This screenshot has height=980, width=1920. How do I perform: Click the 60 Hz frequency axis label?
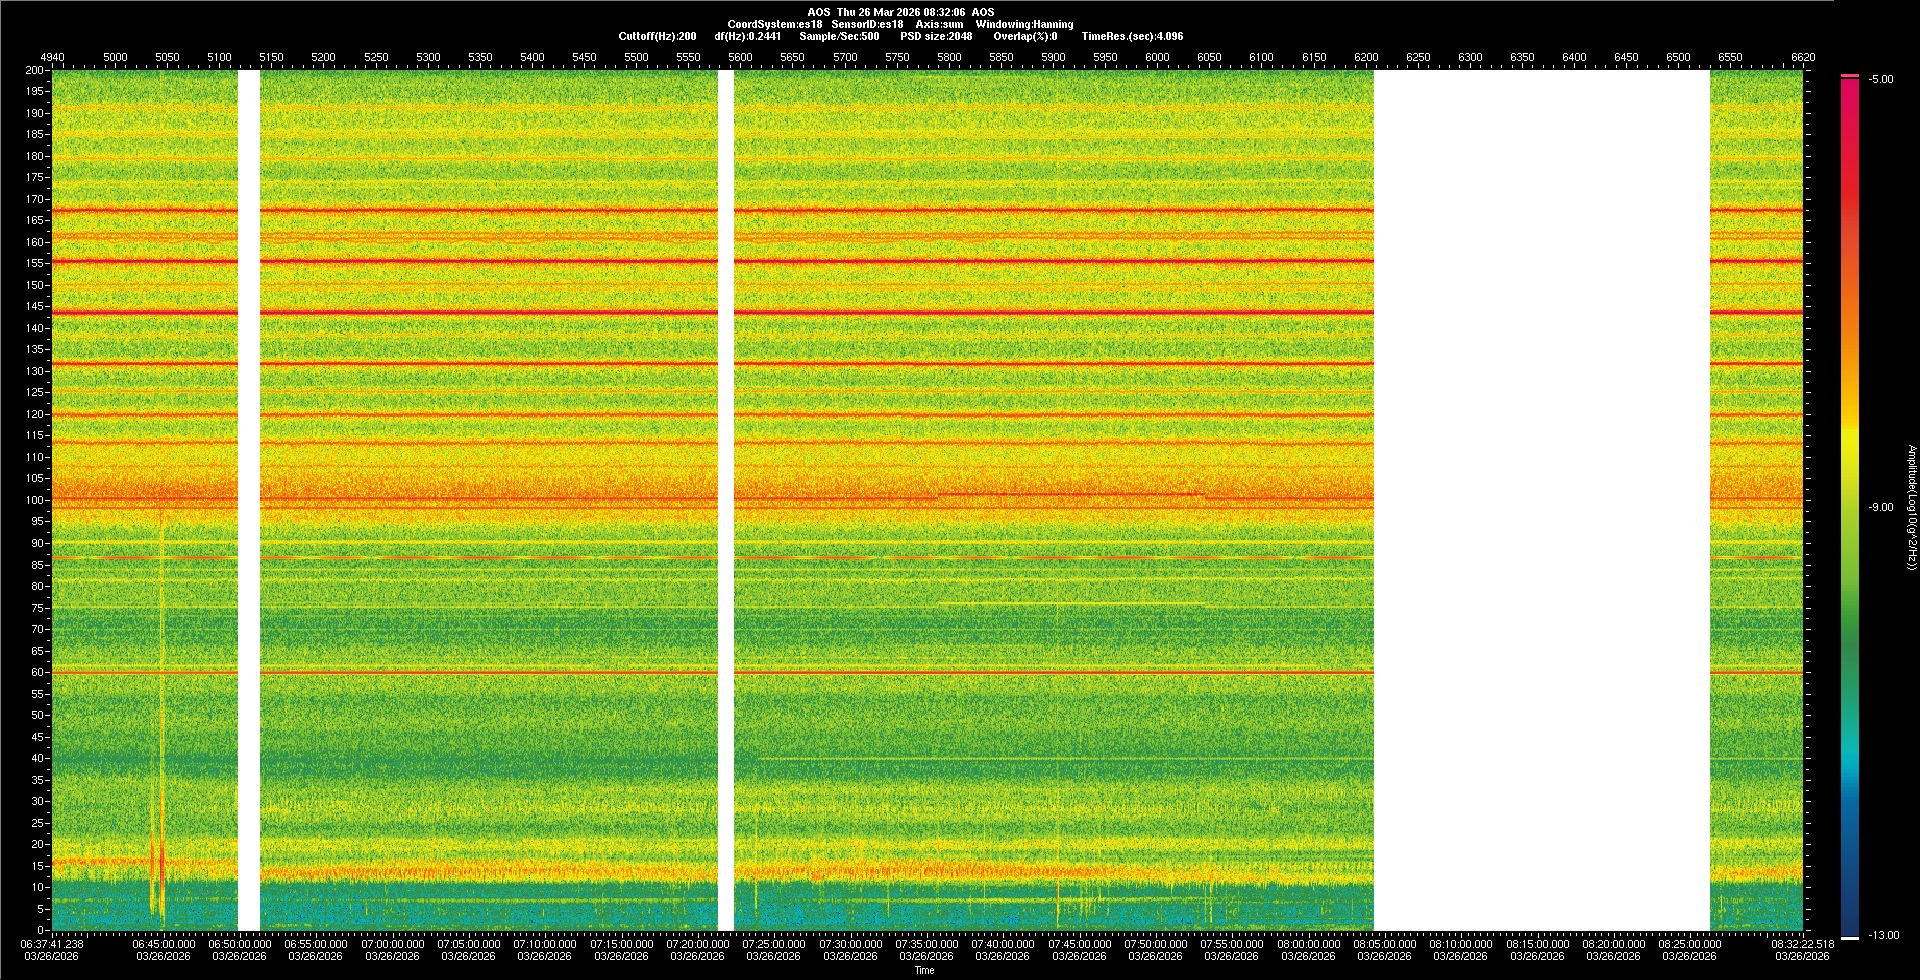coord(36,672)
